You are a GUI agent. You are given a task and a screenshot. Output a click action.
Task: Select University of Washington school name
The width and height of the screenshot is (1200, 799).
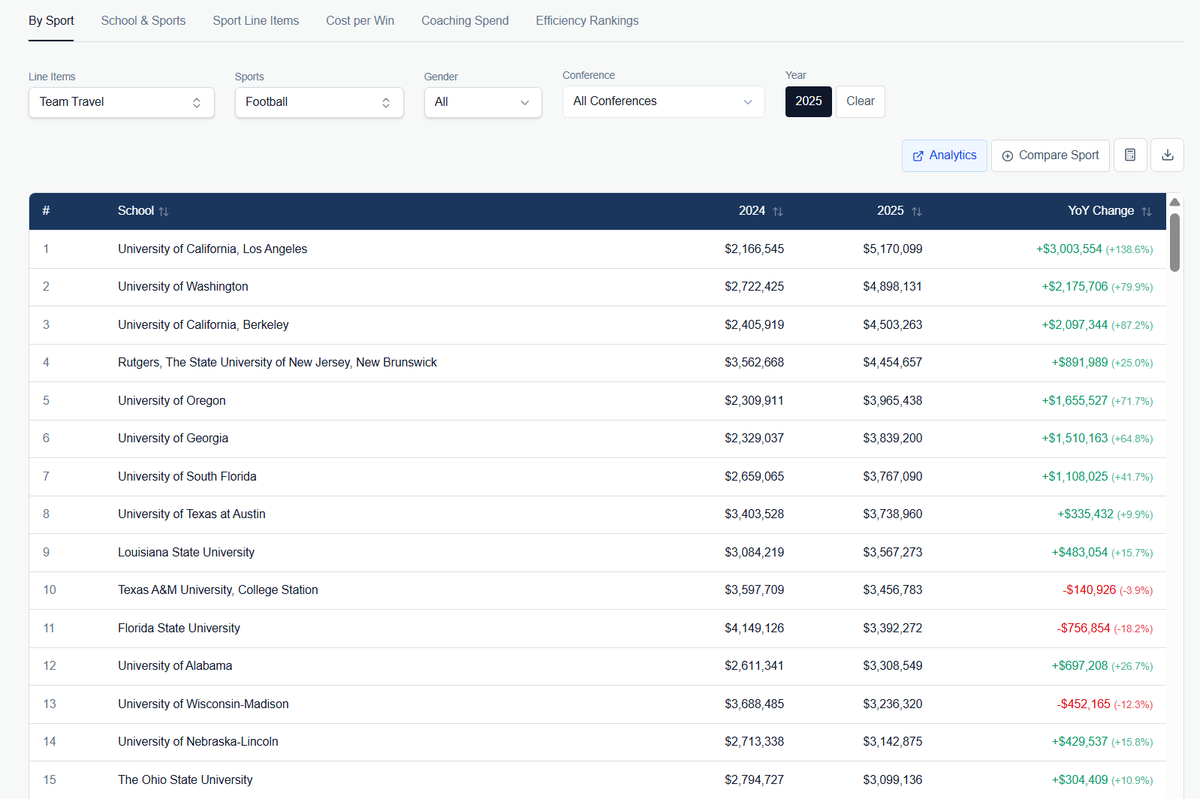183,287
